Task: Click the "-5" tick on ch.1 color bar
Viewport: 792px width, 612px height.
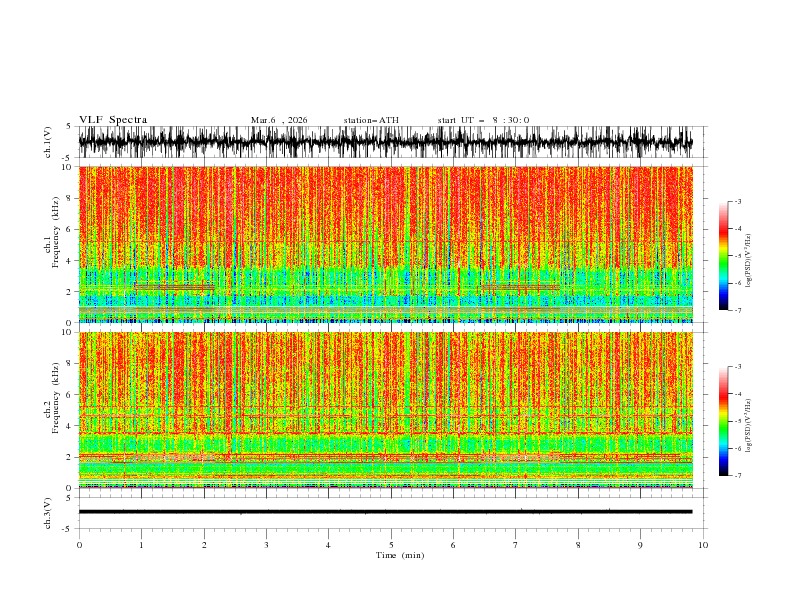Action: [x=738, y=256]
